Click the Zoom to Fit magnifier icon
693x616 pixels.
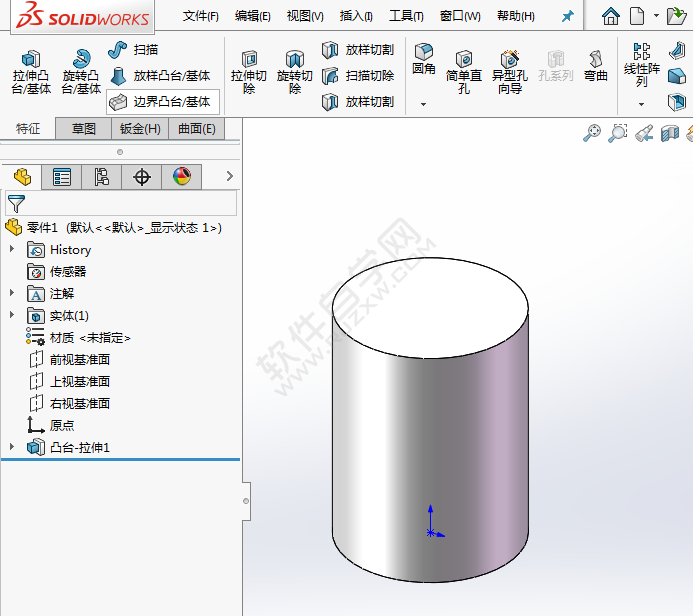point(592,133)
